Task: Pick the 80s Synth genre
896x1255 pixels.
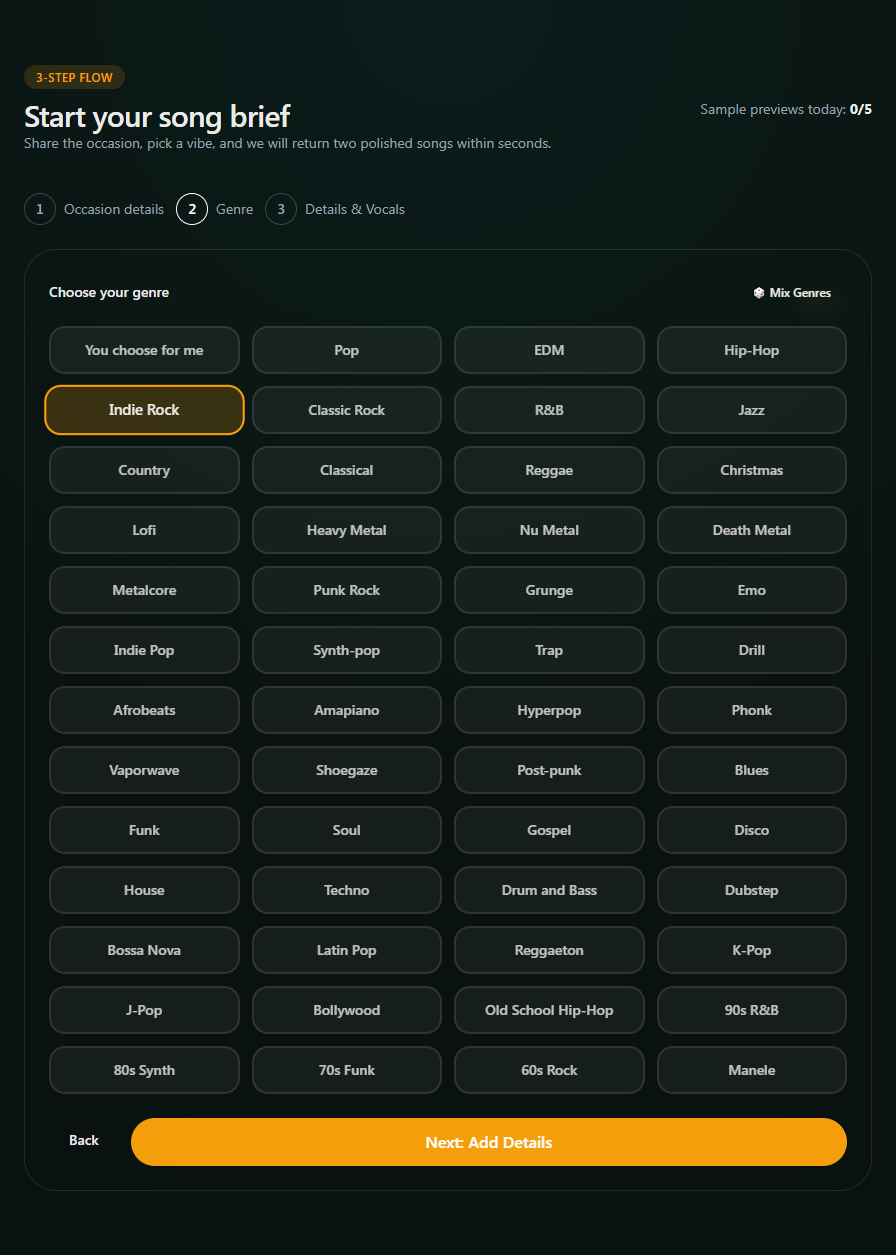Action: [x=144, y=1070]
